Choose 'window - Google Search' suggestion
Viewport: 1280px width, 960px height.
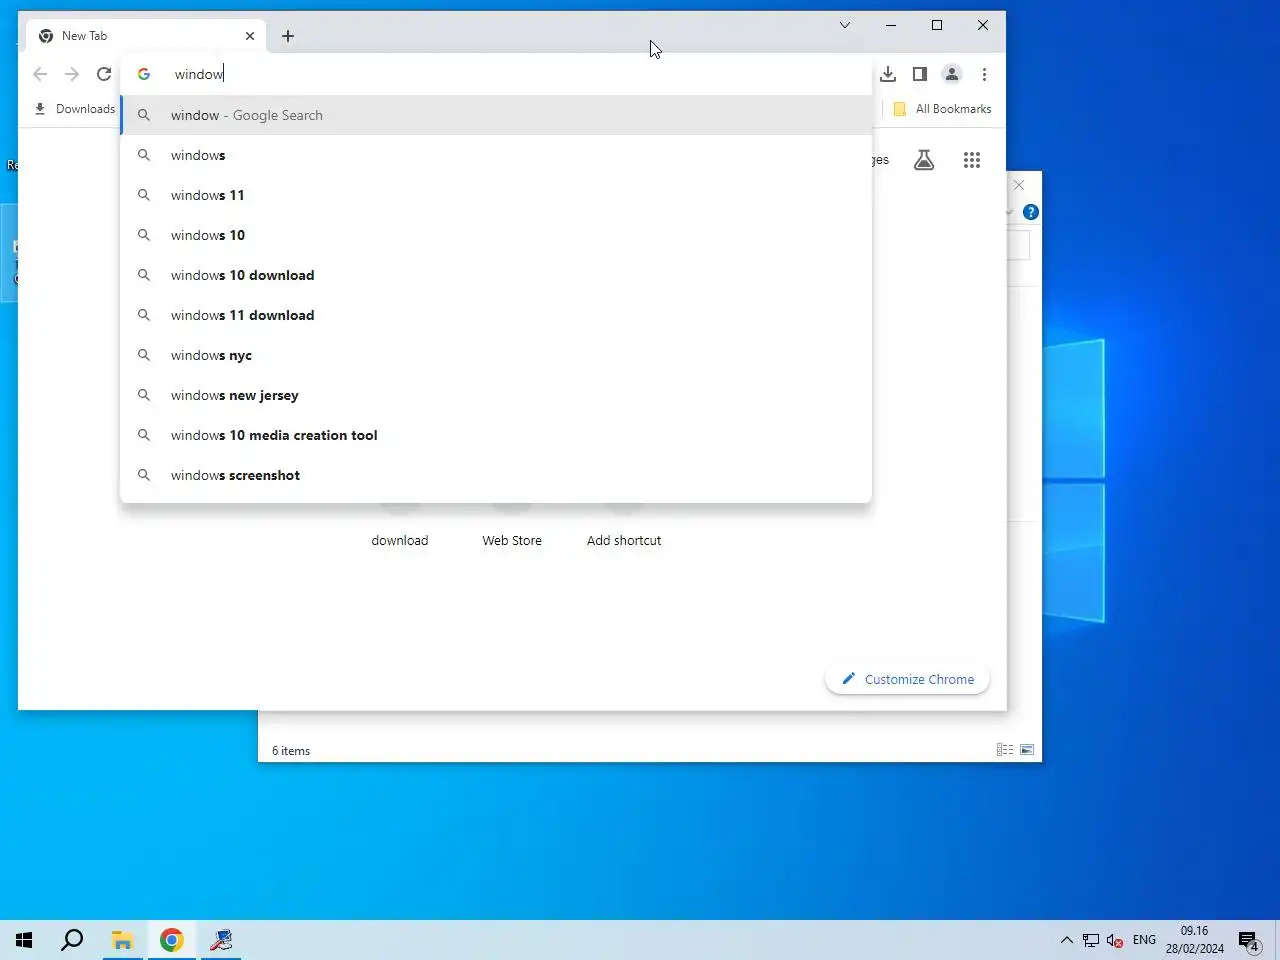pos(496,115)
